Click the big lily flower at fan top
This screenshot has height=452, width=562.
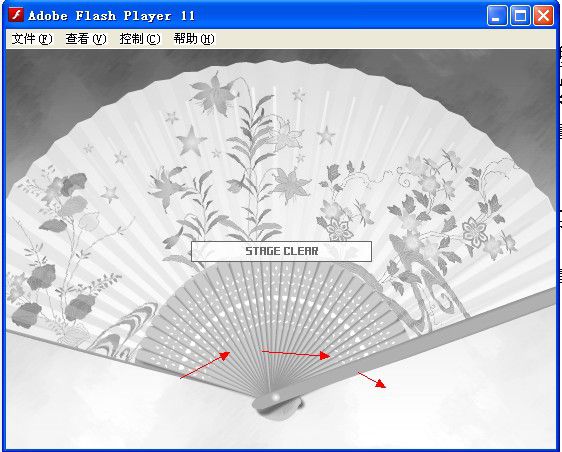coord(214,93)
